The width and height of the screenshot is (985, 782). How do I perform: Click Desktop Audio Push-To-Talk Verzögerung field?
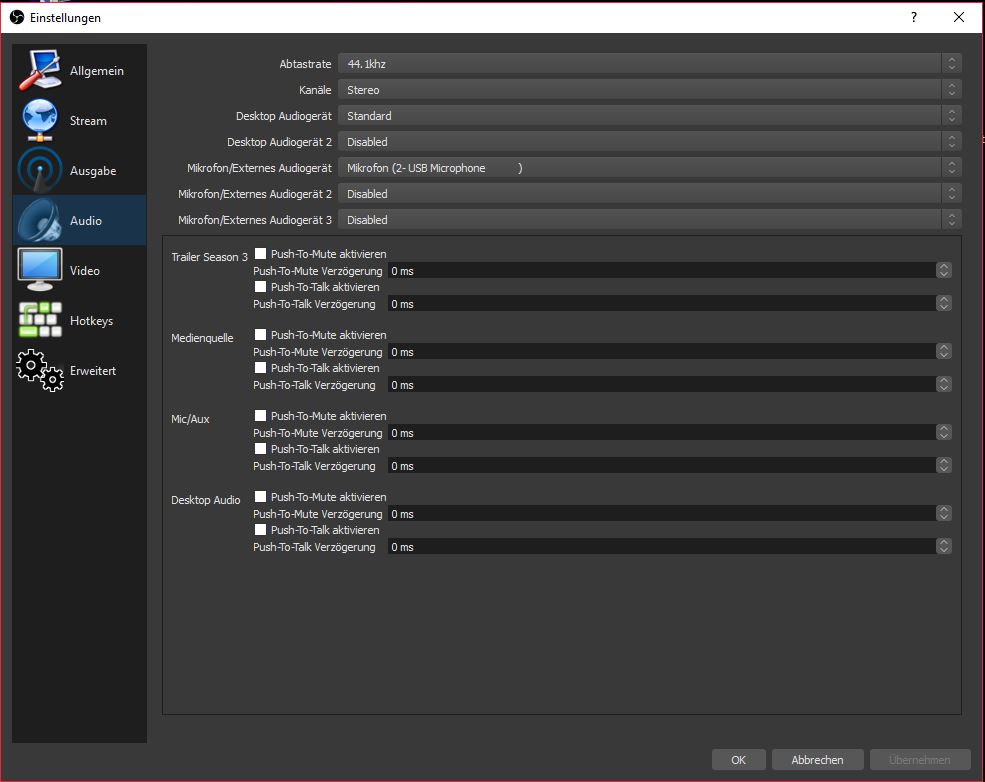click(x=660, y=547)
